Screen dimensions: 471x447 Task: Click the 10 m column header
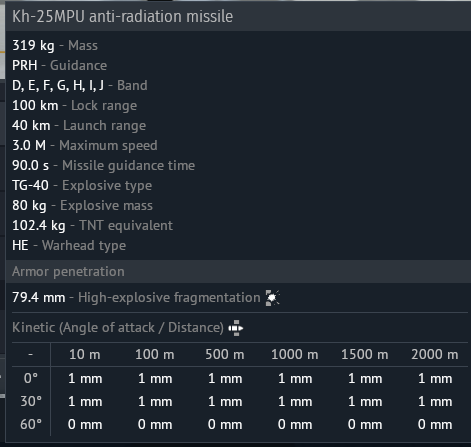click(85, 354)
